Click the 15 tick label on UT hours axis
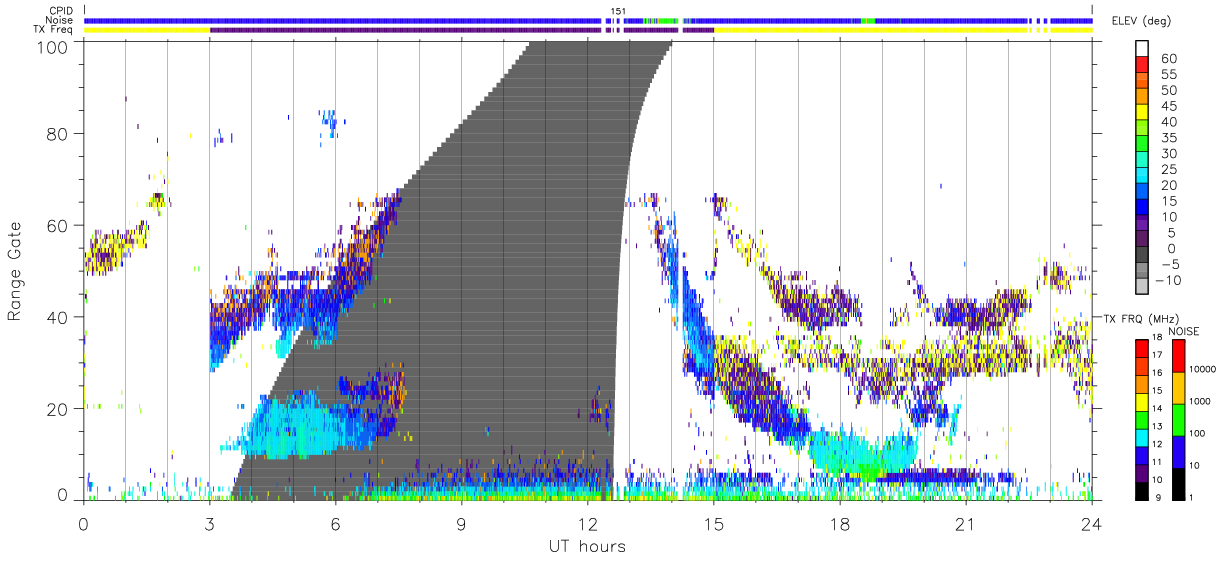The height and width of the screenshot is (567, 1228). (713, 524)
